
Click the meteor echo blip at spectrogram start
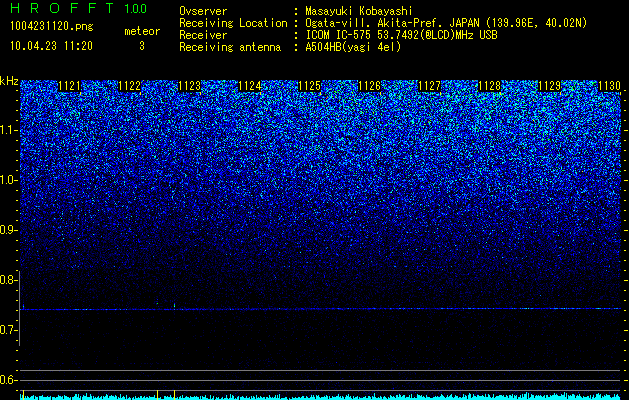tap(23, 306)
